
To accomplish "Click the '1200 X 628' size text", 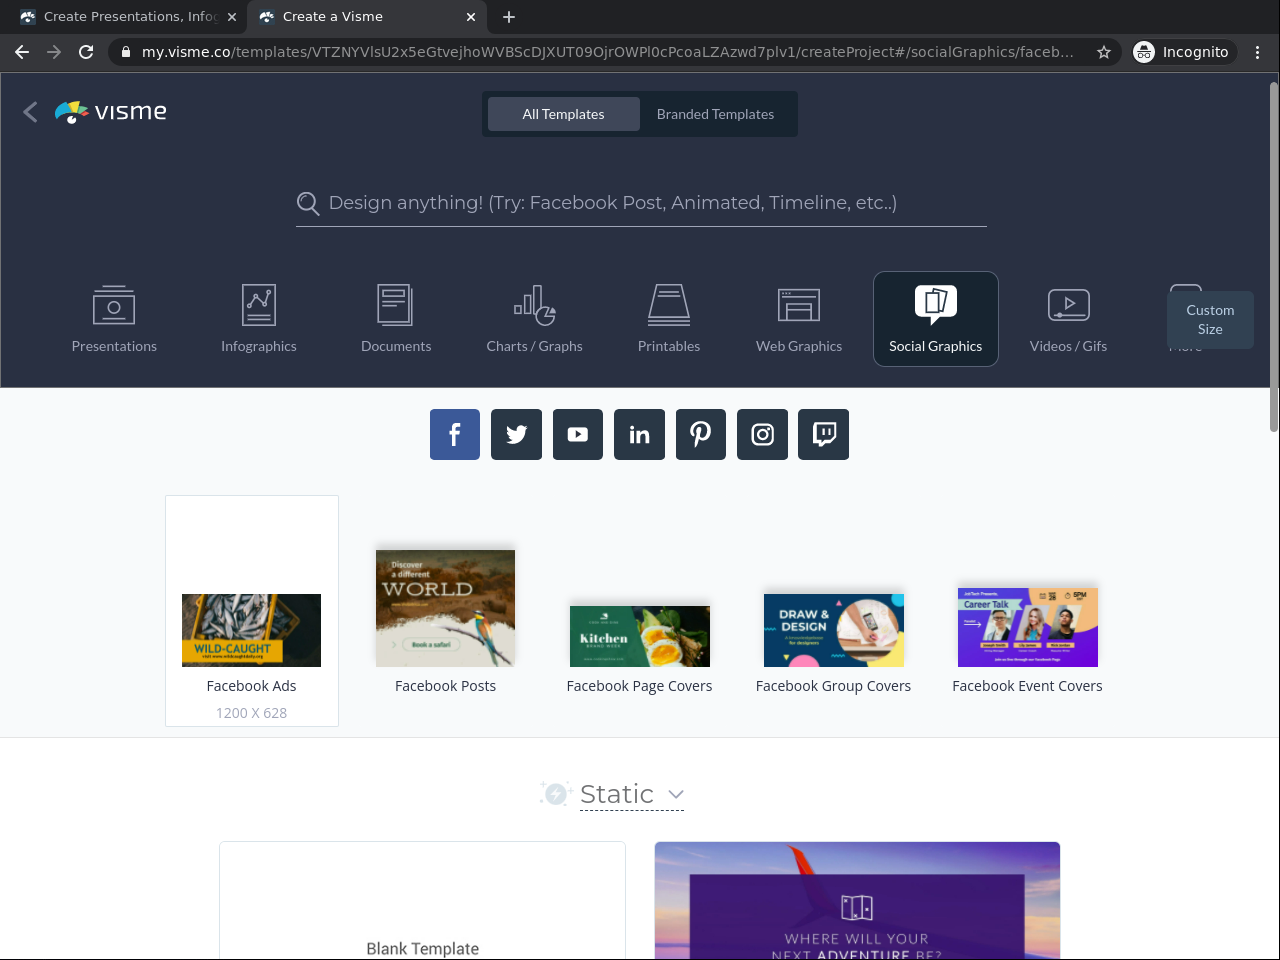I will [252, 713].
